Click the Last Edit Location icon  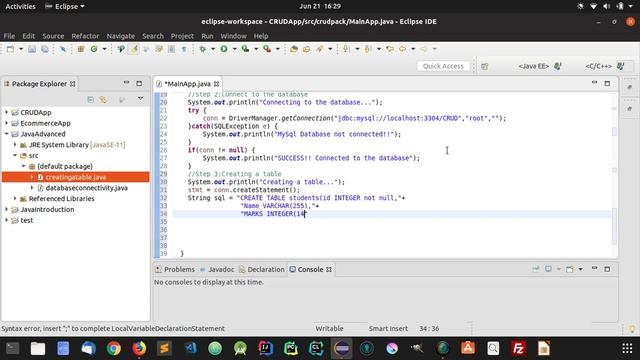(x=390, y=49)
